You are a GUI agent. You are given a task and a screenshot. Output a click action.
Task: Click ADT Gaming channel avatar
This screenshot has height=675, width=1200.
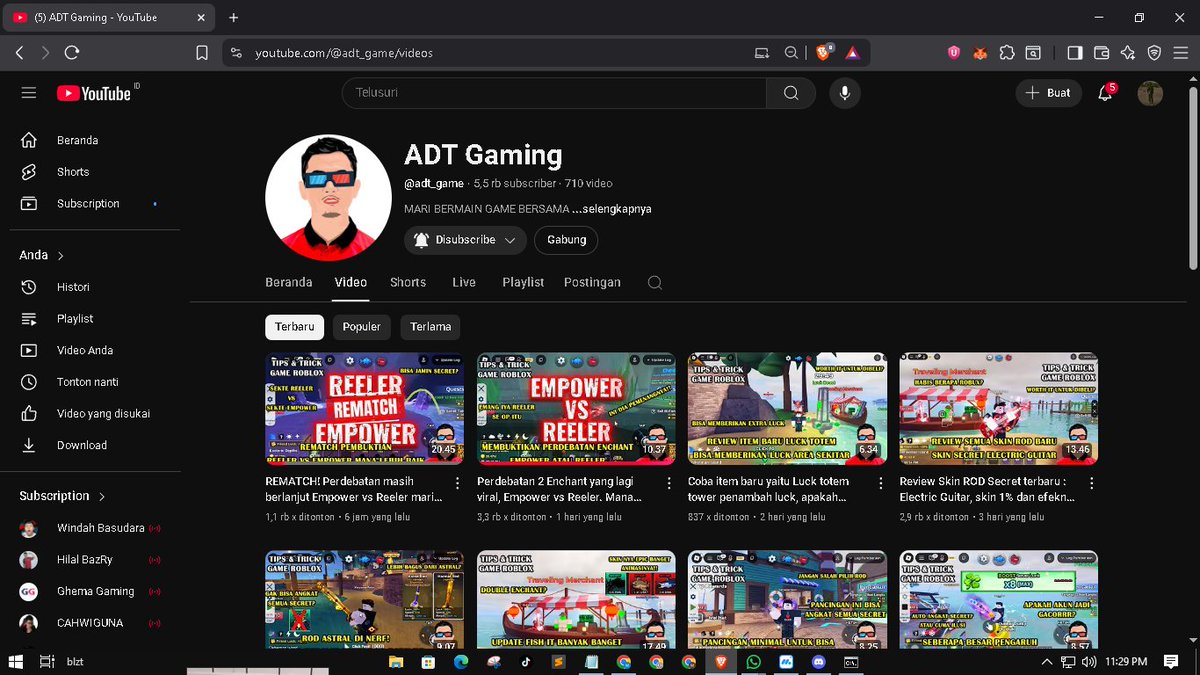pos(328,197)
